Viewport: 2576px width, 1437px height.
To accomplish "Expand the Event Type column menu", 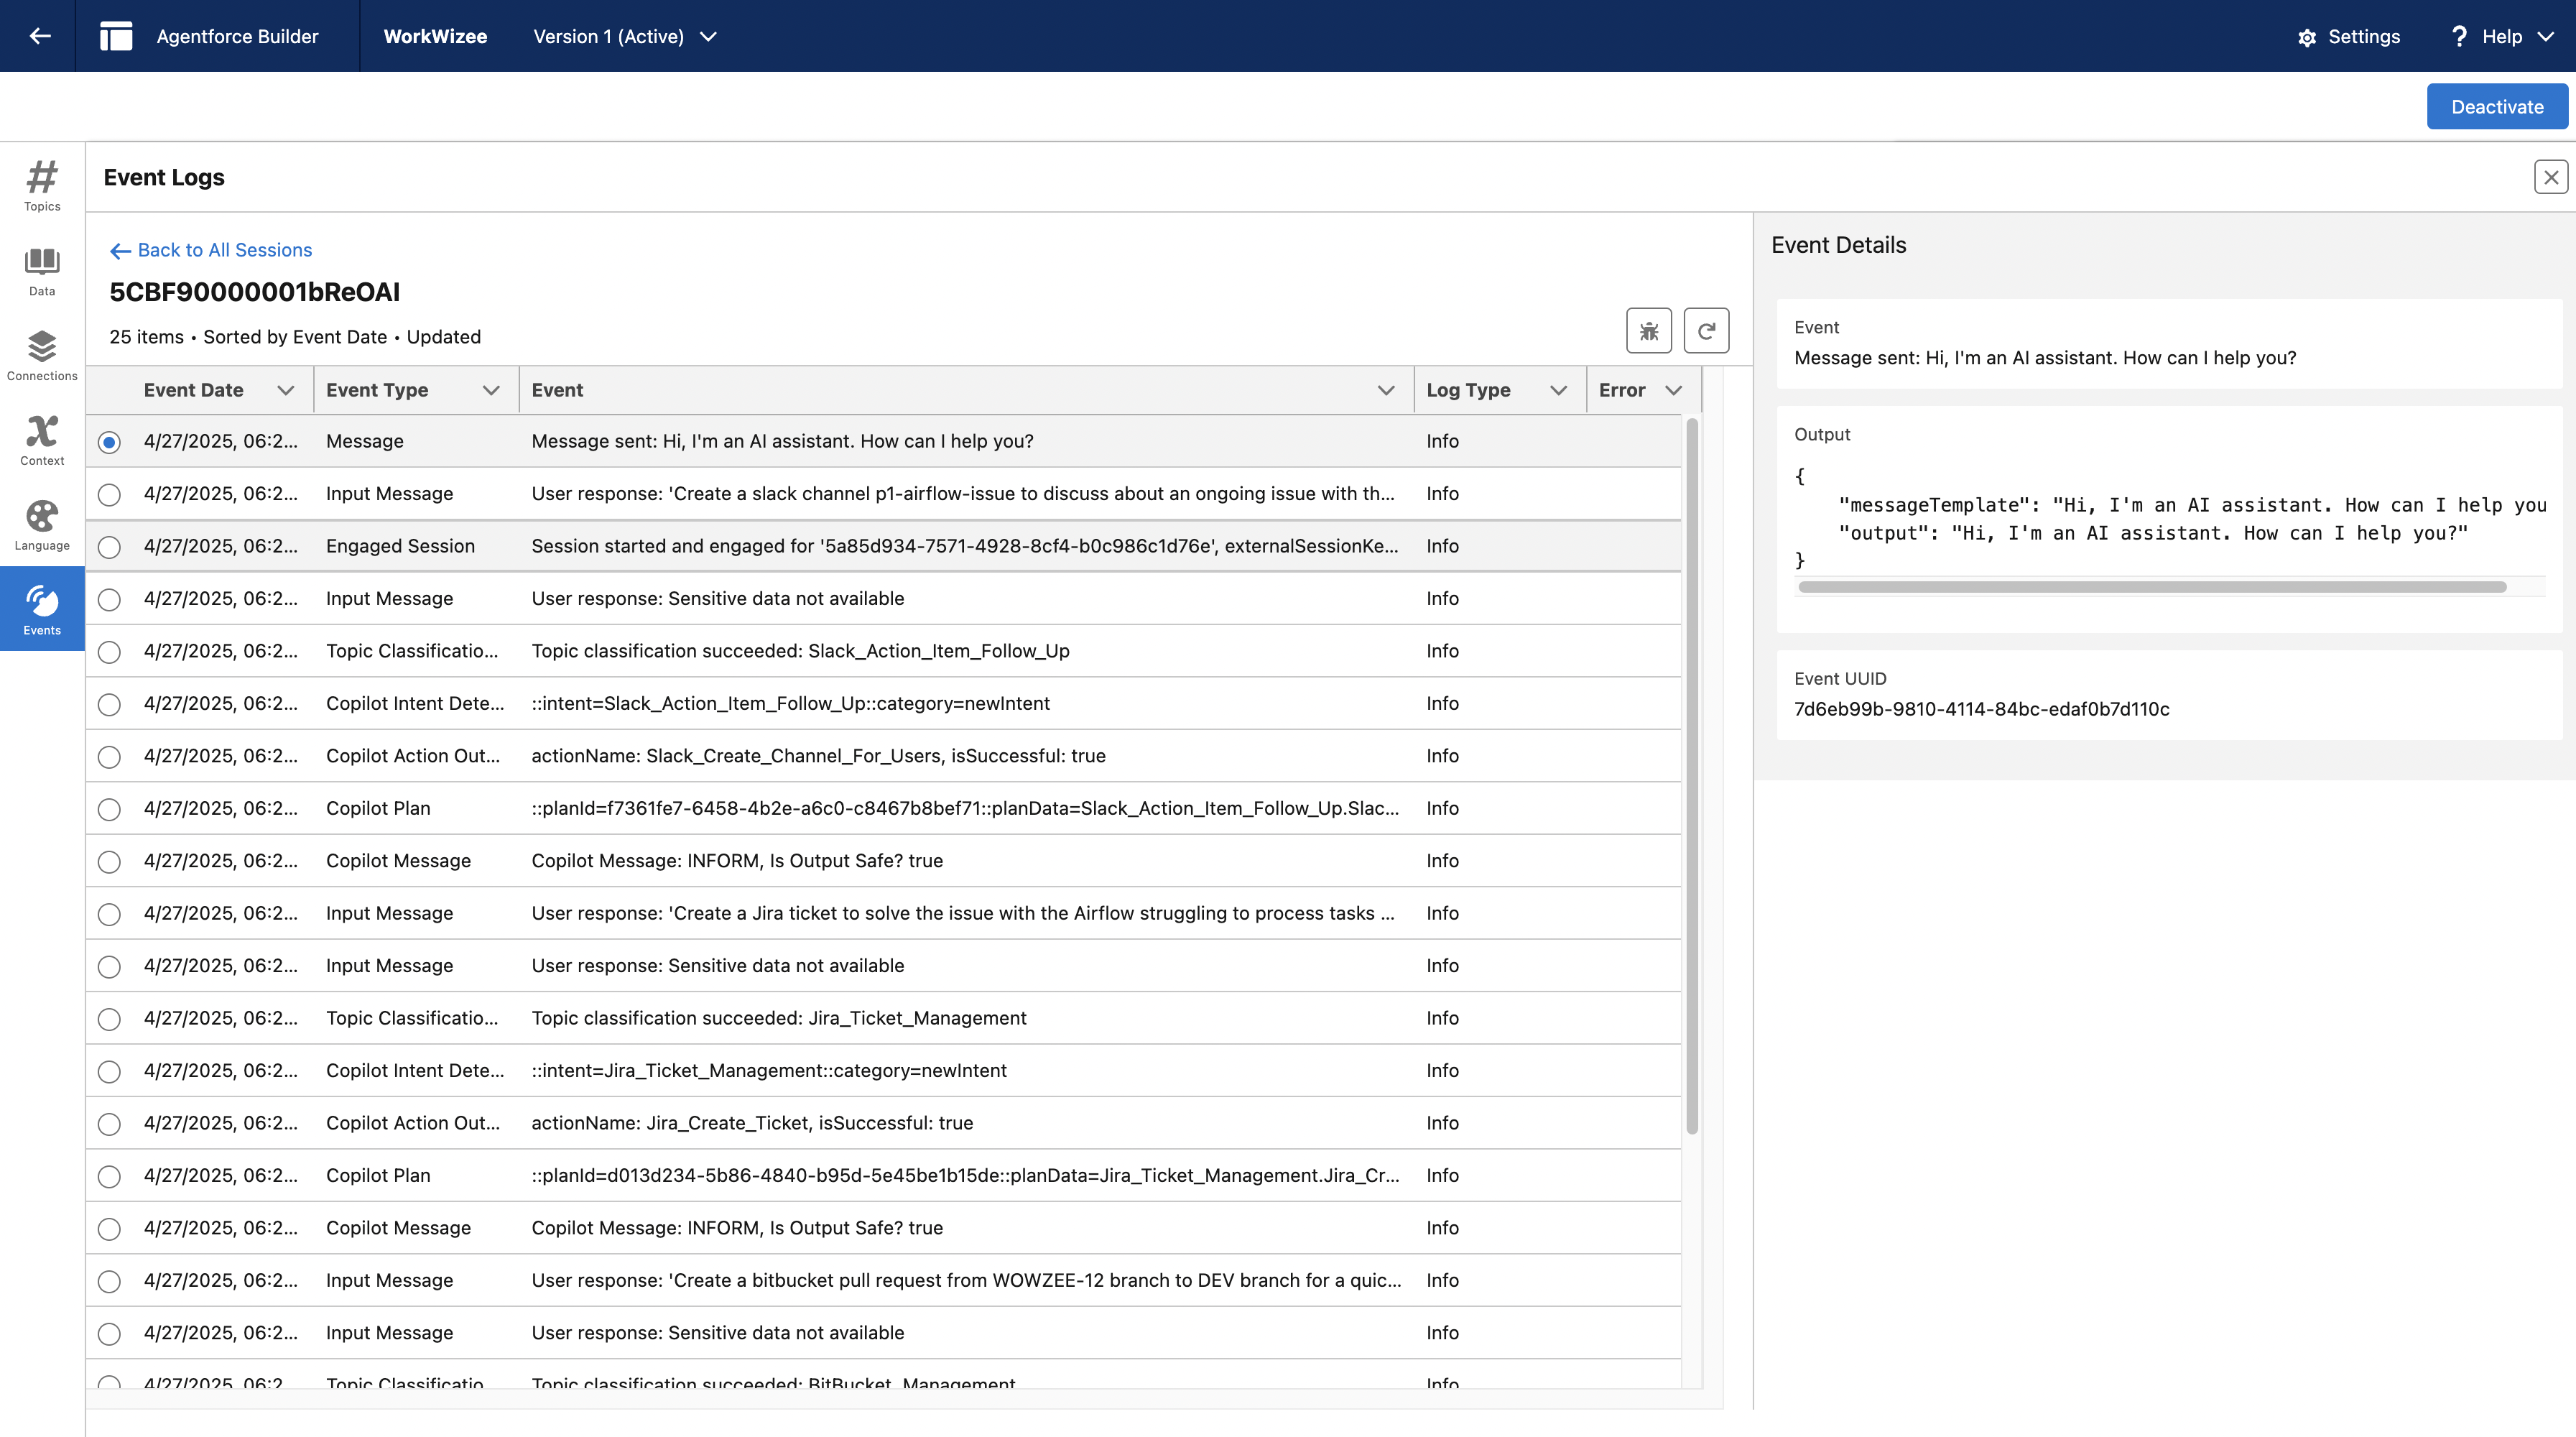I will tap(490, 391).
